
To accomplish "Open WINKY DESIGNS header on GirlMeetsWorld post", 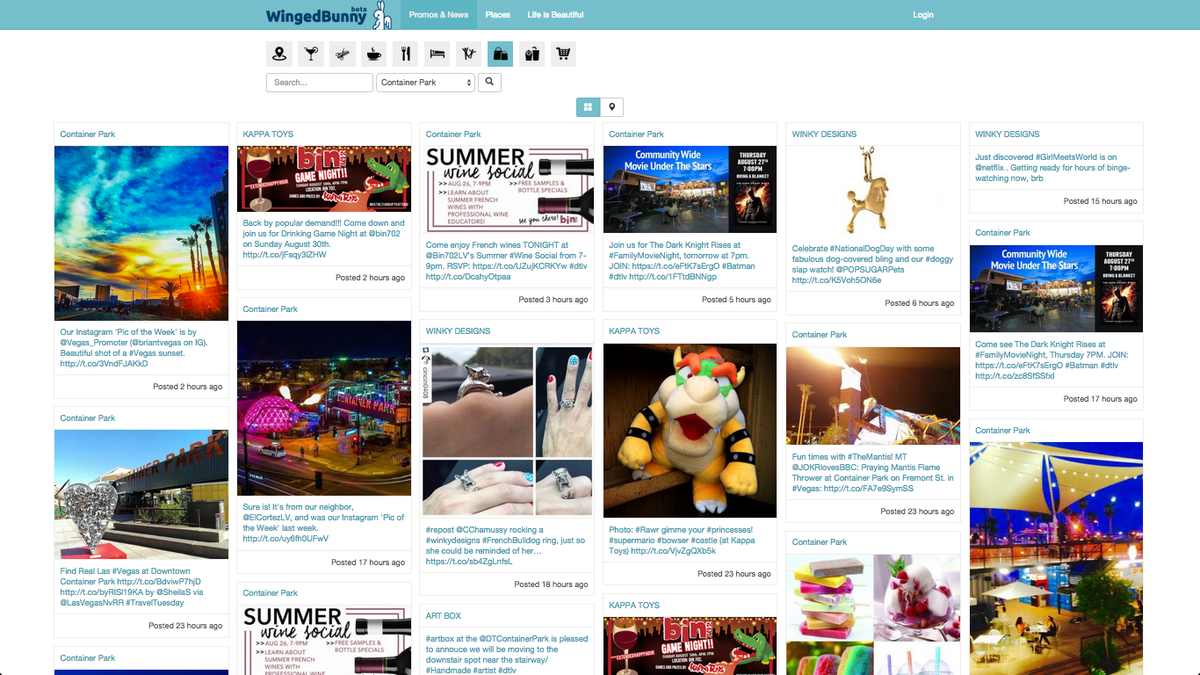I will click(1007, 134).
